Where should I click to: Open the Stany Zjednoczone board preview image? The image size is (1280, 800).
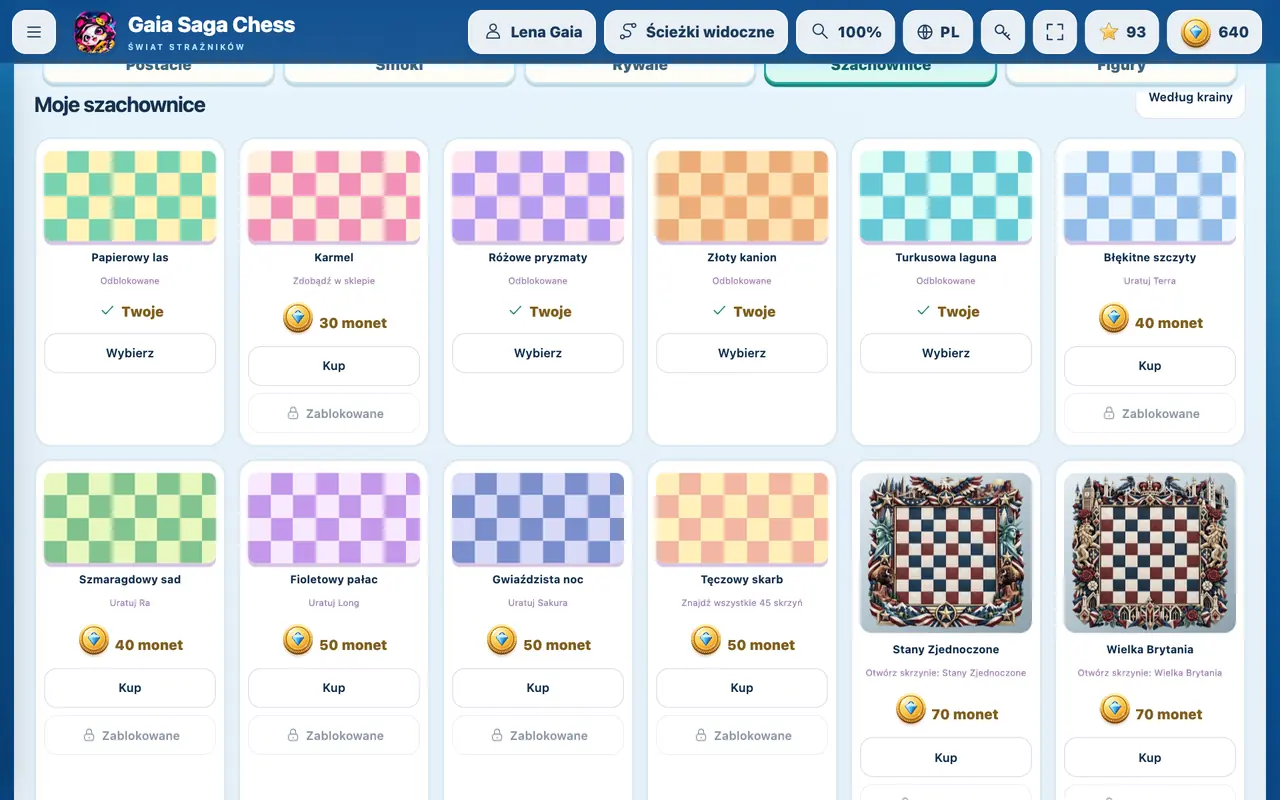tap(946, 553)
